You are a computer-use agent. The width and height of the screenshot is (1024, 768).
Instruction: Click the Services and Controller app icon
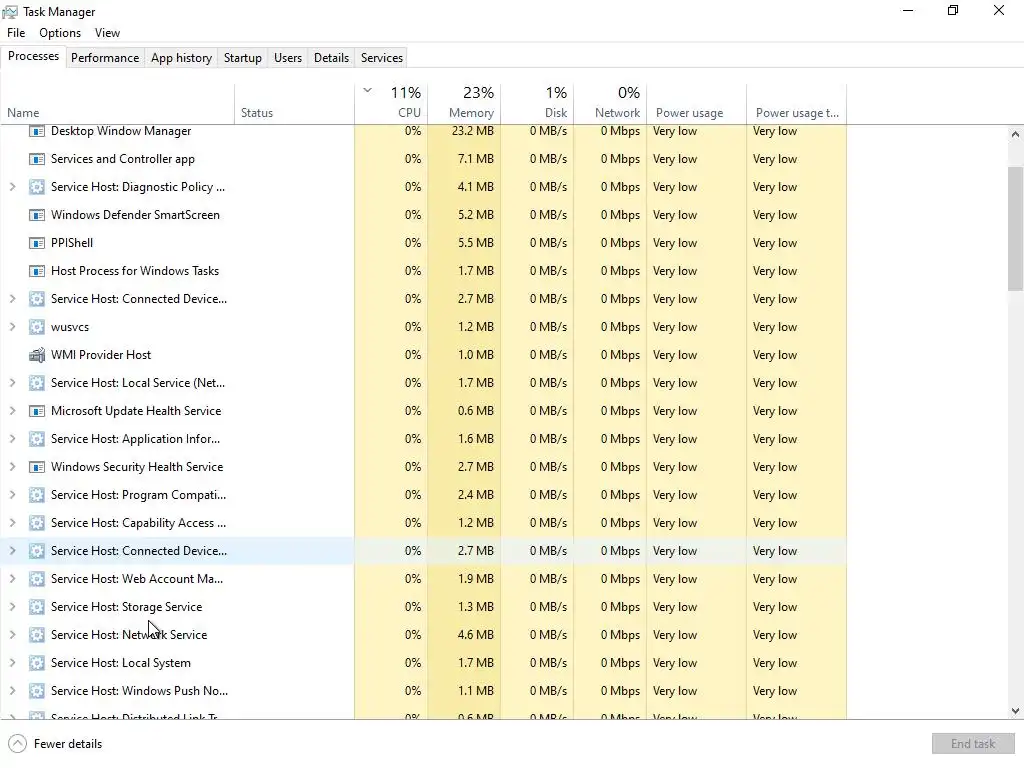click(37, 159)
